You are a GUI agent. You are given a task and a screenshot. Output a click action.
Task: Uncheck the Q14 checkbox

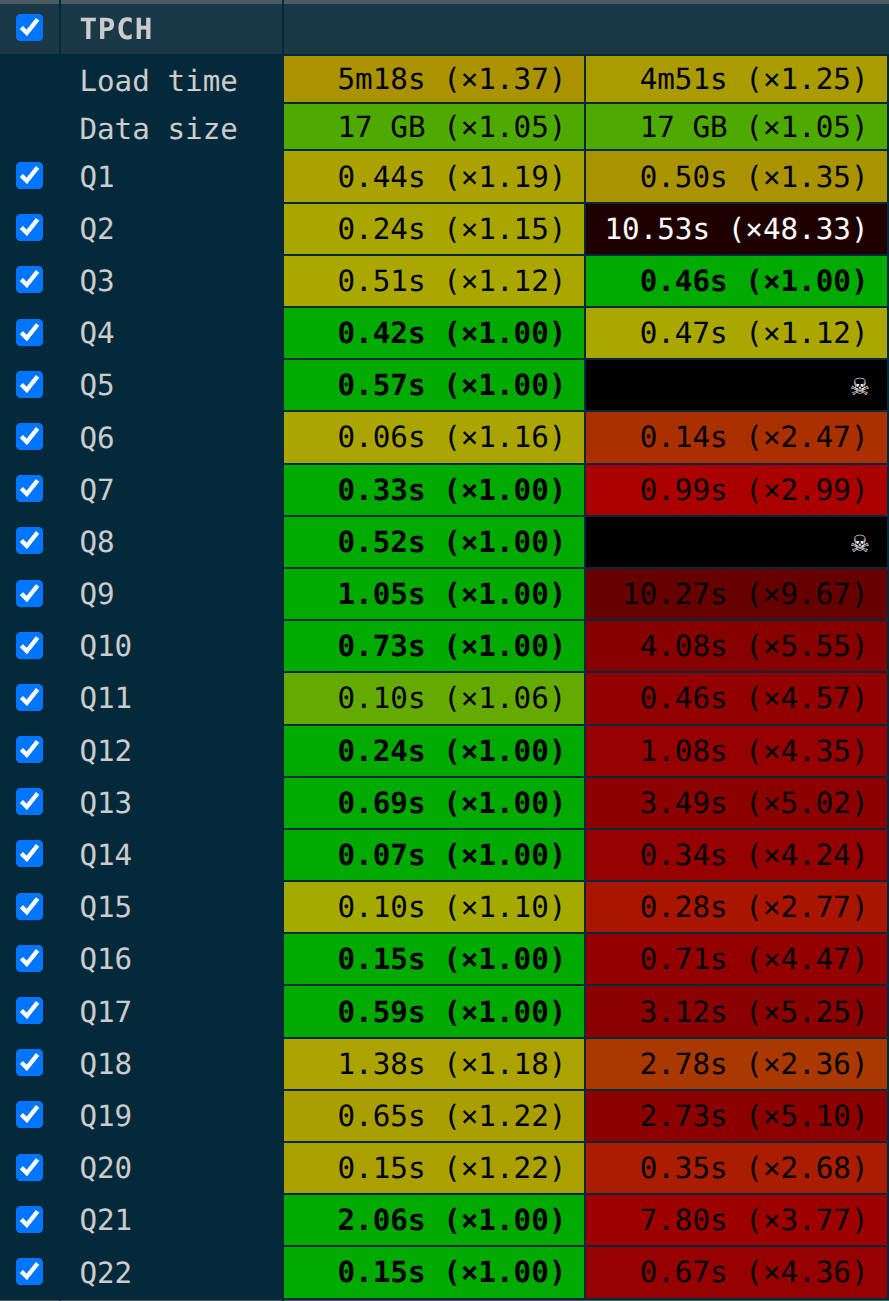(30, 854)
